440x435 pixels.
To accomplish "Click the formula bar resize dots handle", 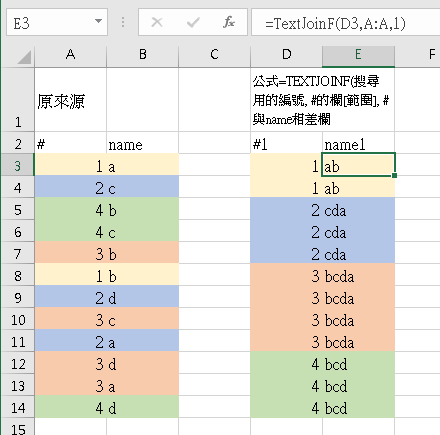I will coord(123,22).
